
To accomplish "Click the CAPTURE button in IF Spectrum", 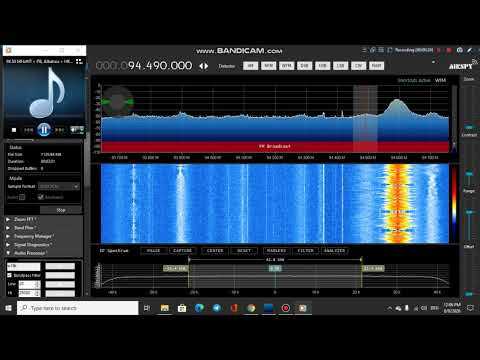I will tap(183, 251).
